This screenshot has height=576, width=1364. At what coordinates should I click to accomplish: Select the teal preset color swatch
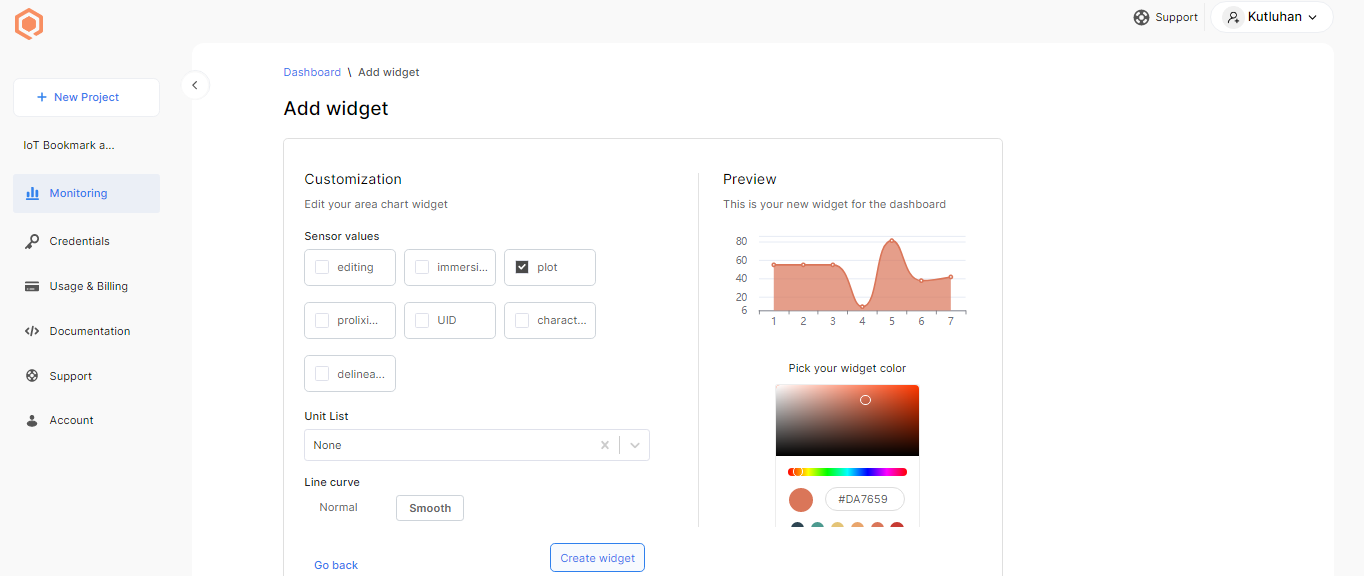pyautogui.click(x=817, y=524)
